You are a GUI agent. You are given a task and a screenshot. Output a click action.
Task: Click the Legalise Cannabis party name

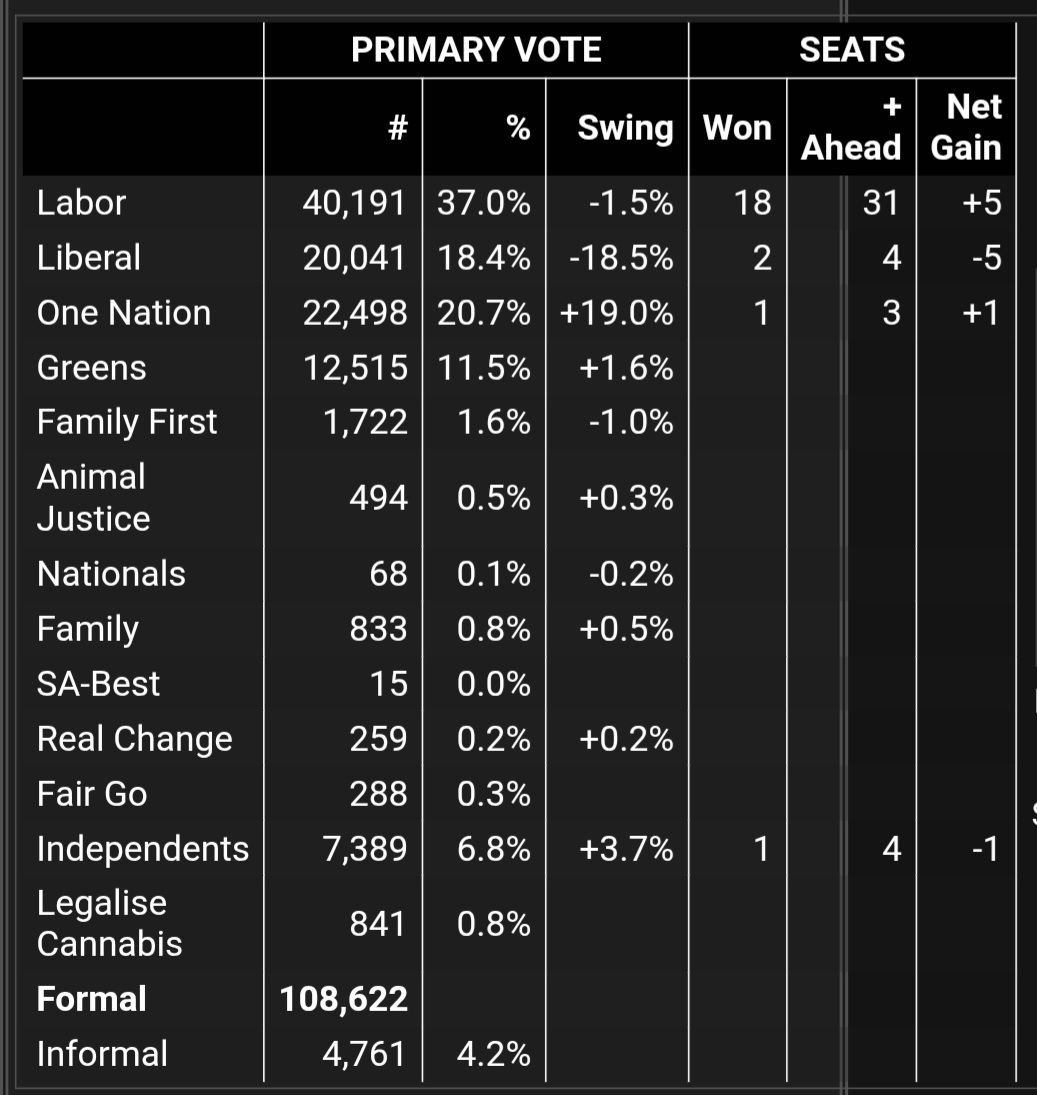point(110,923)
